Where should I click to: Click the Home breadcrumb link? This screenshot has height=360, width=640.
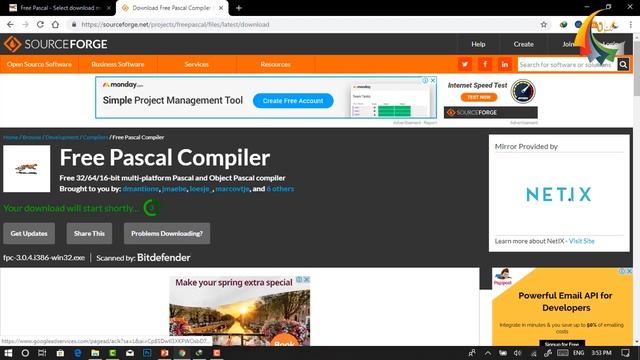(x=11, y=138)
